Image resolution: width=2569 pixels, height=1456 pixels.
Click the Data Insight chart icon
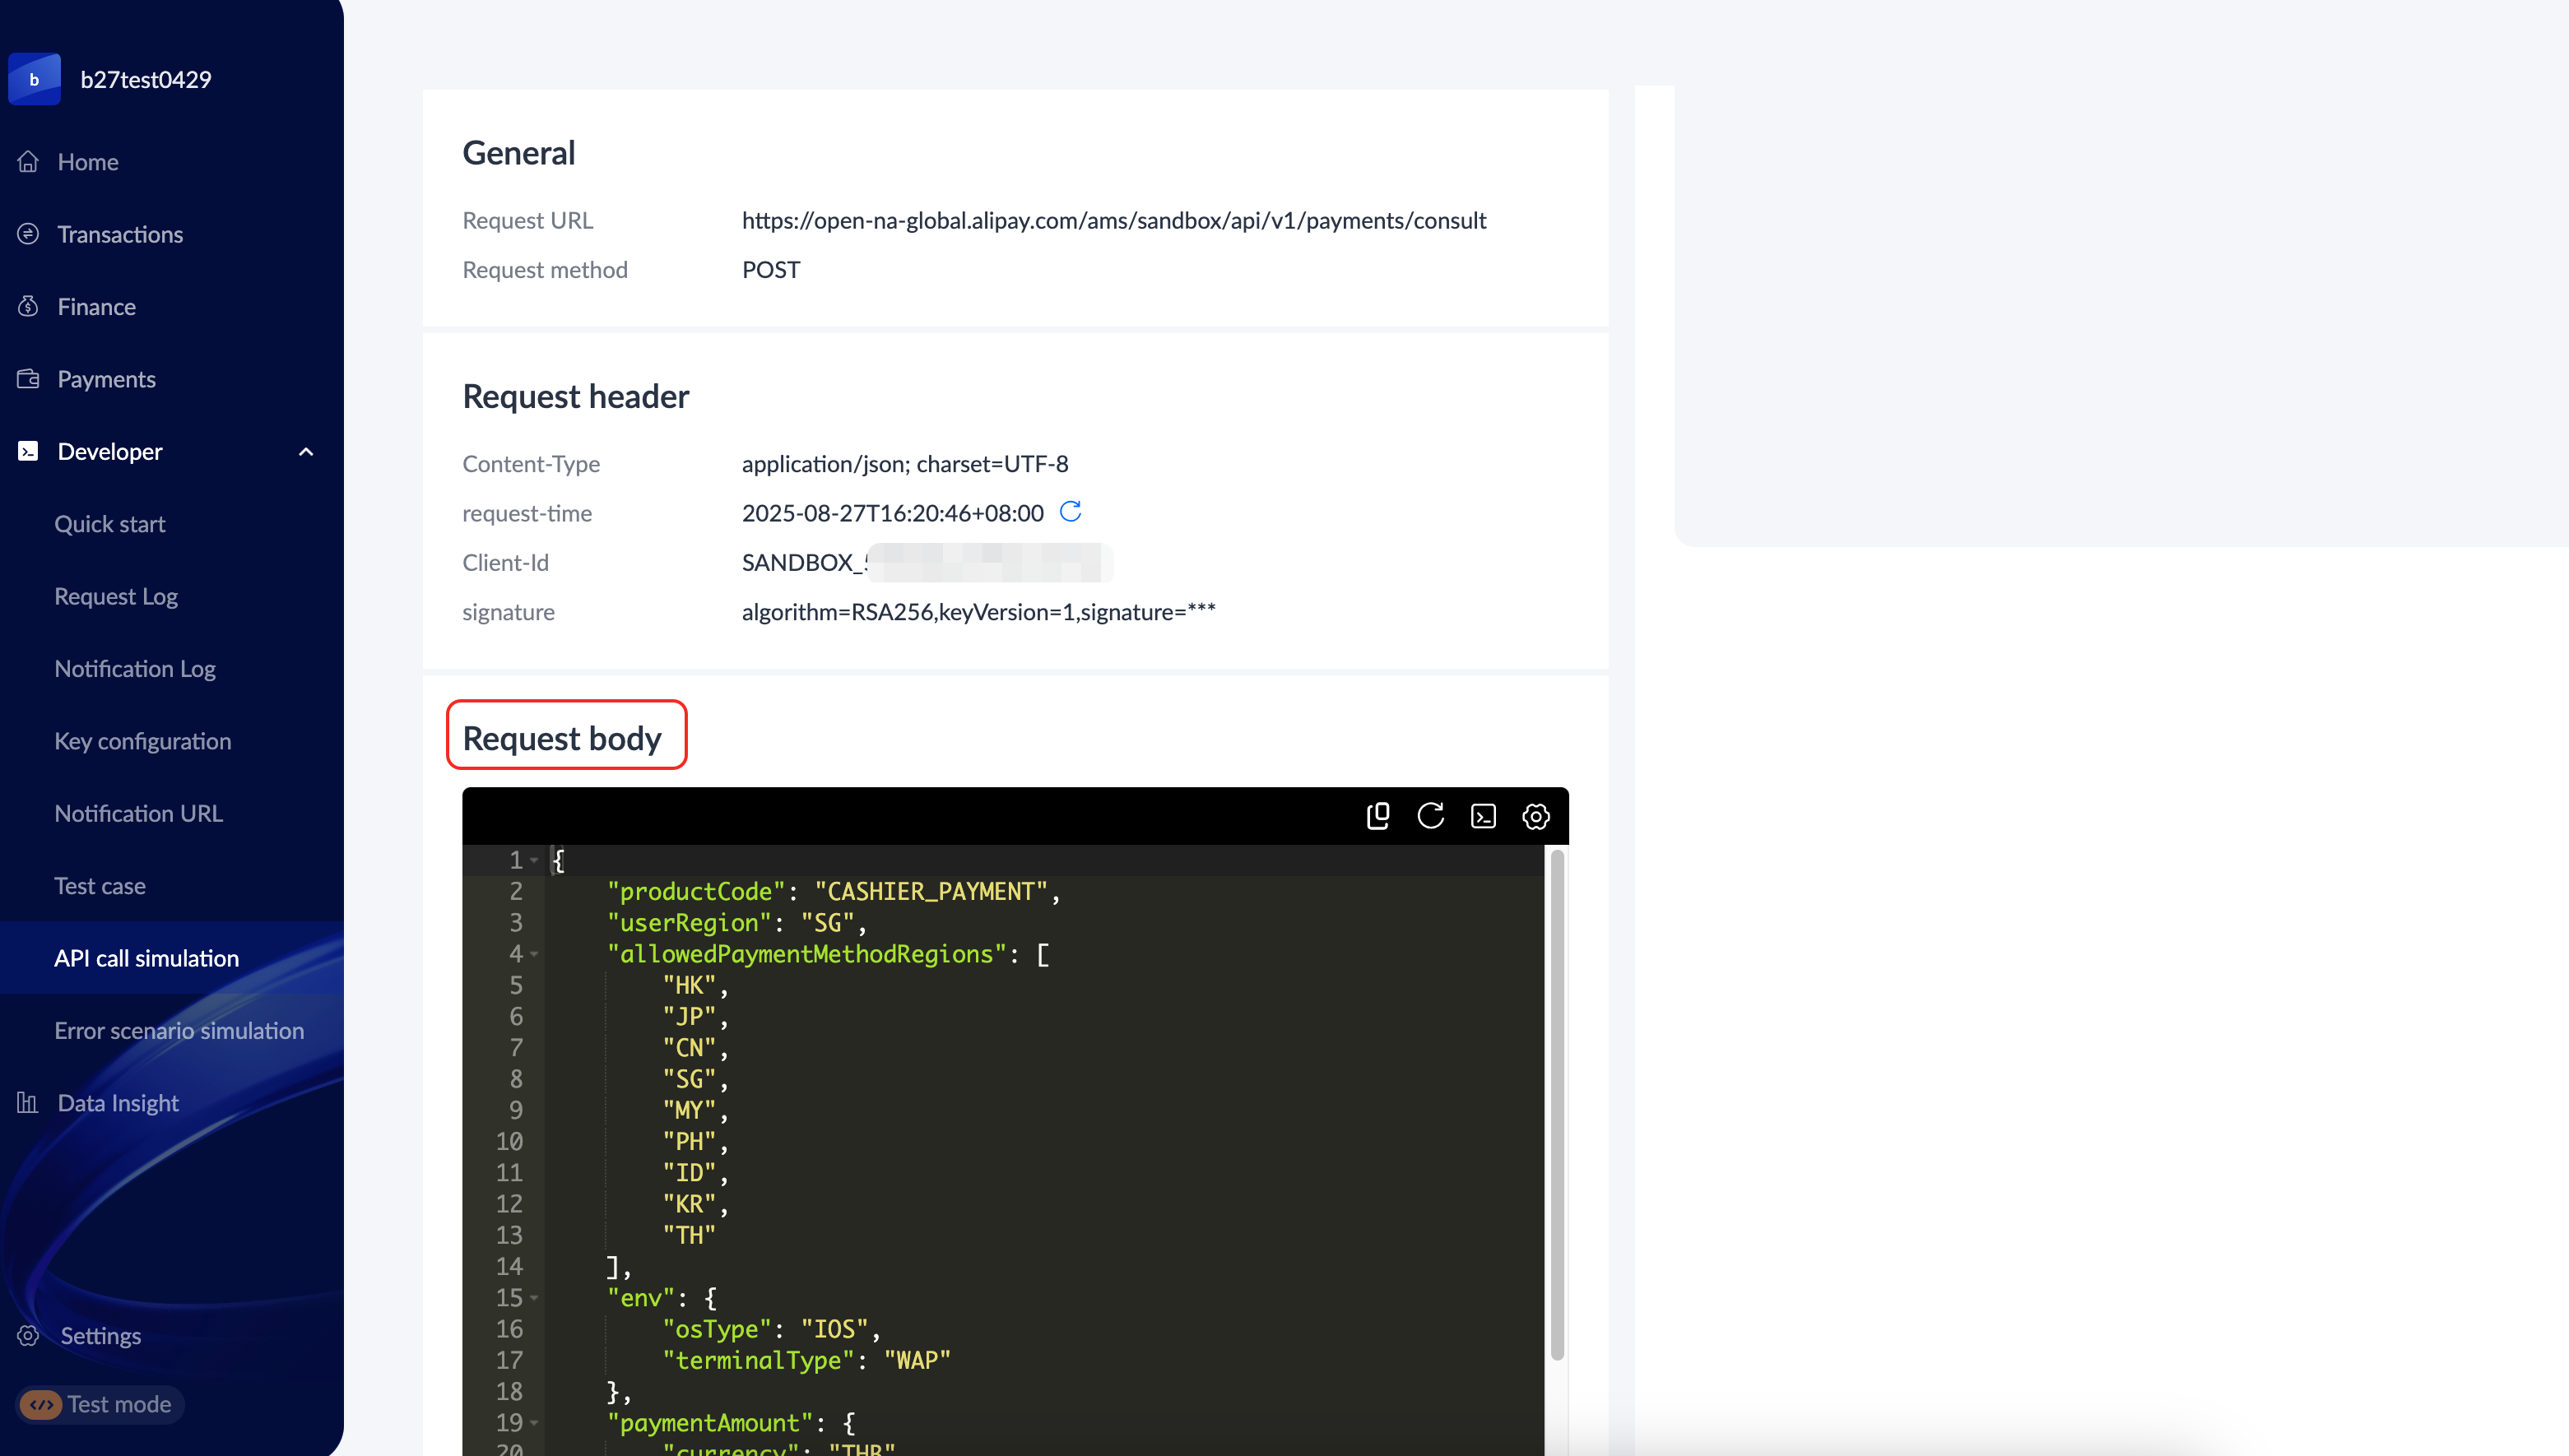(28, 1103)
